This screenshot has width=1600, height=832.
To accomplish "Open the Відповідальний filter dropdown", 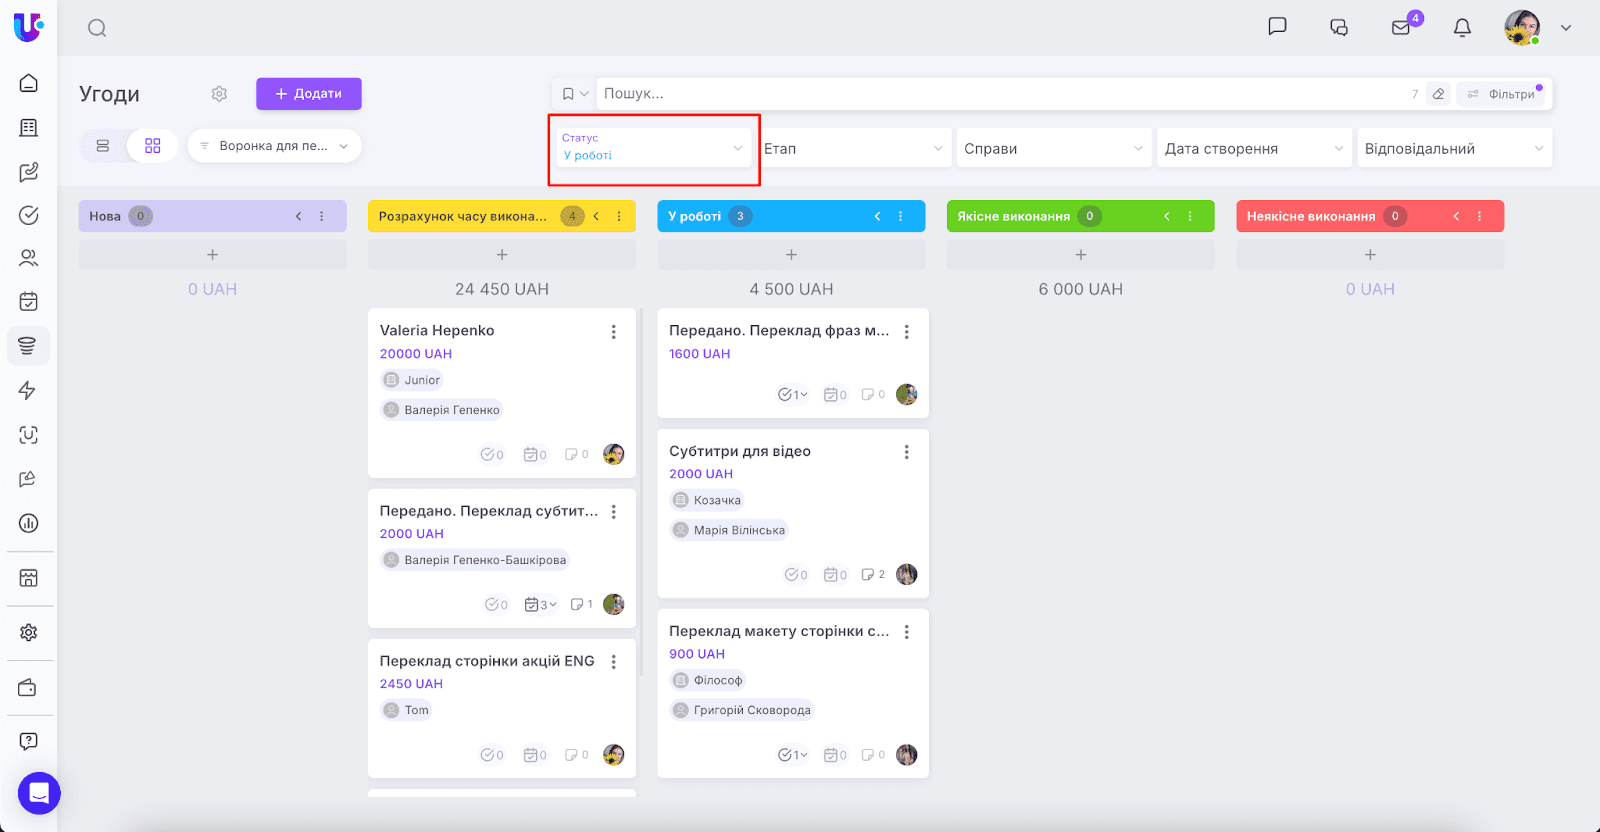I will coord(1452,148).
